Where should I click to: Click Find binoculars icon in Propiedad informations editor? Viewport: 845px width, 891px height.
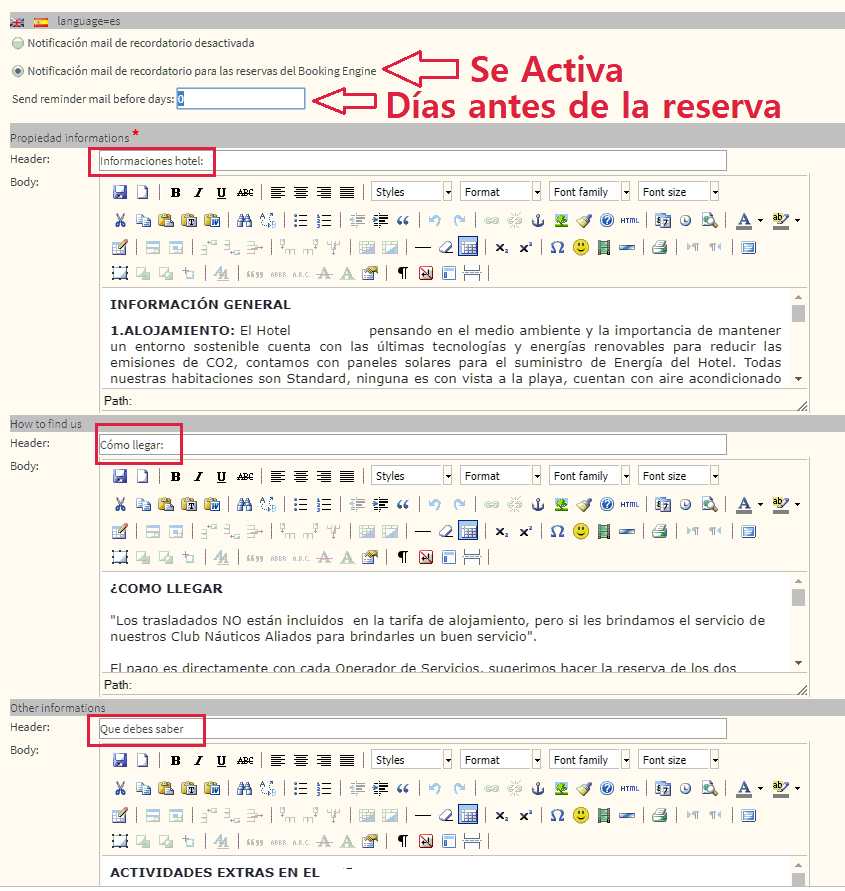point(245,221)
